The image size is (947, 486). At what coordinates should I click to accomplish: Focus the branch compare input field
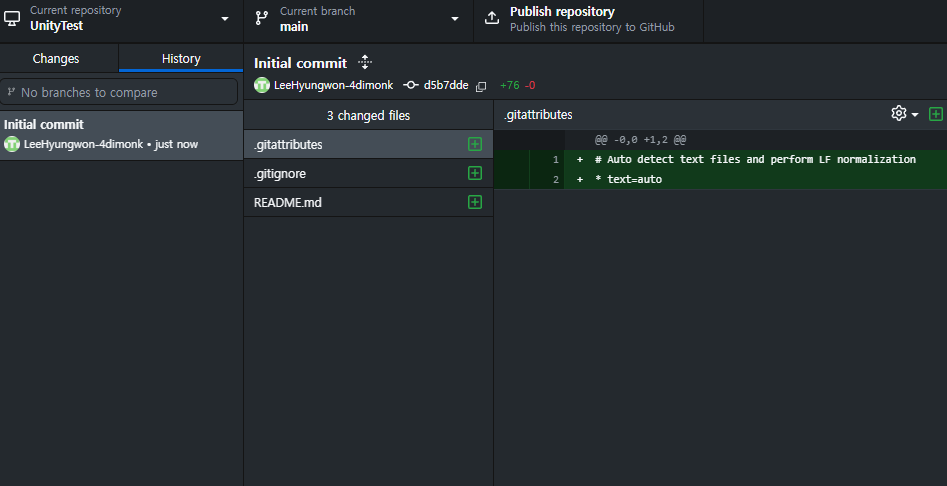pyautogui.click(x=121, y=92)
